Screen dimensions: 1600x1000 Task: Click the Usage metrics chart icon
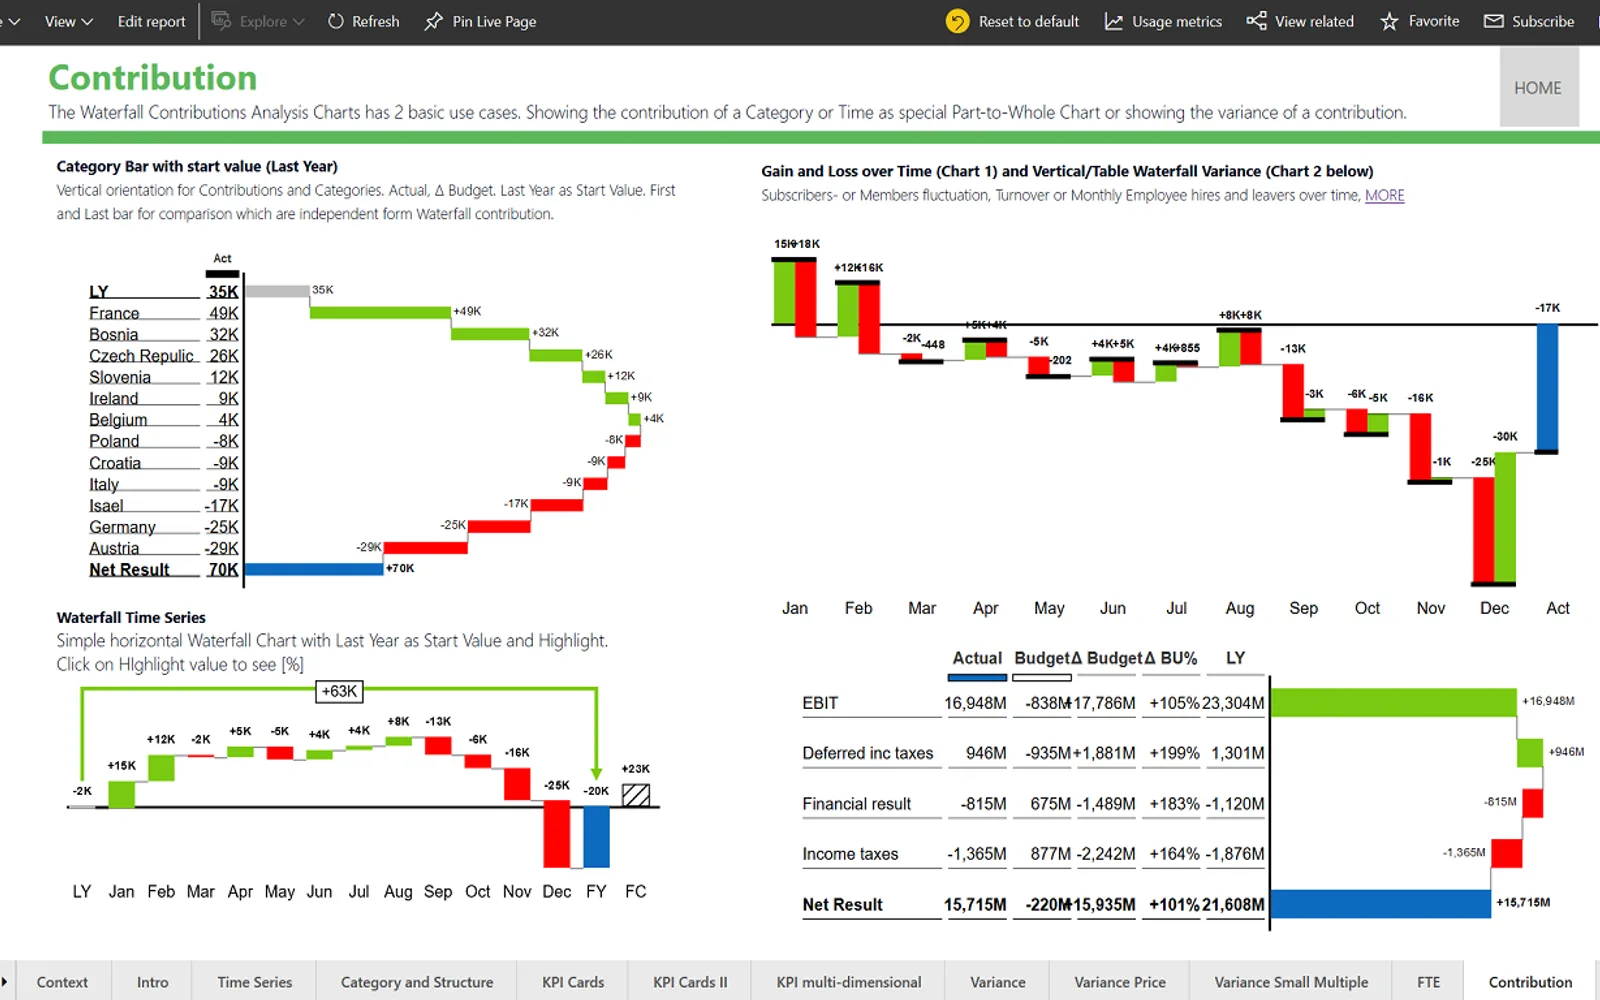point(1113,21)
